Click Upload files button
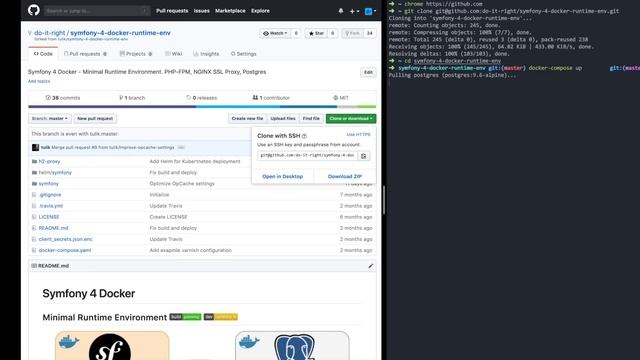640x360 pixels. [283, 119]
